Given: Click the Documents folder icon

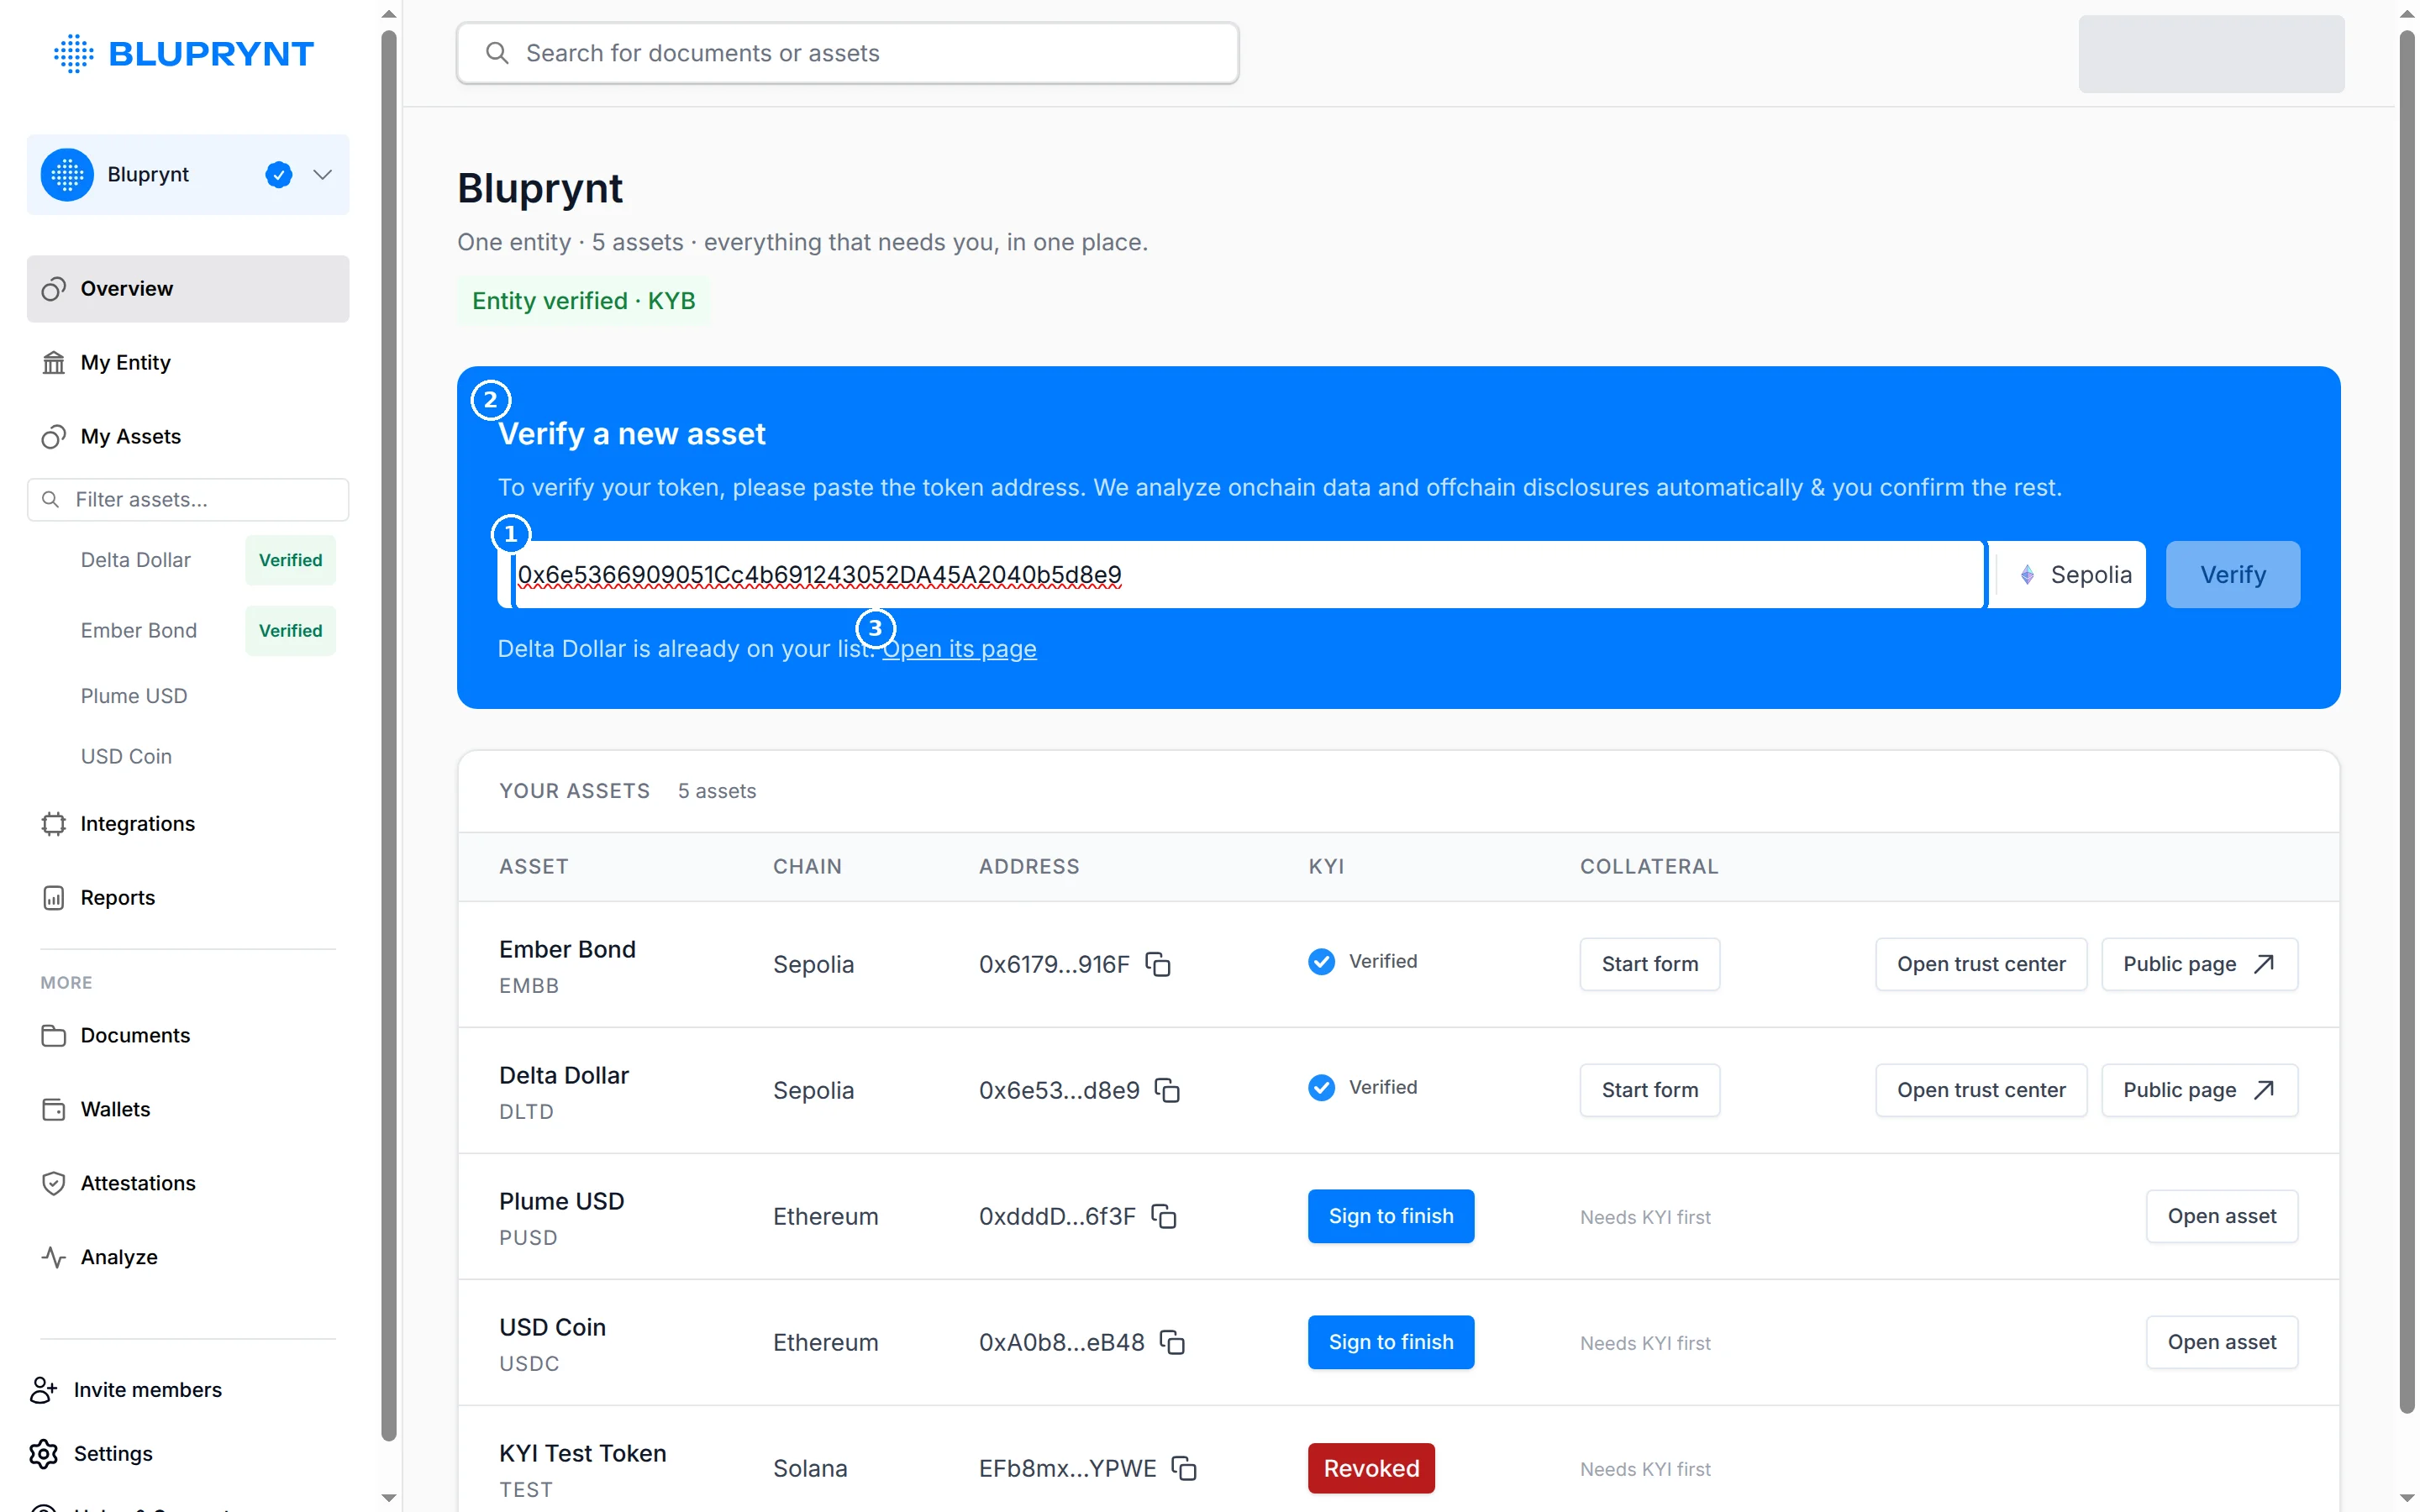Looking at the screenshot, I should 54,1035.
